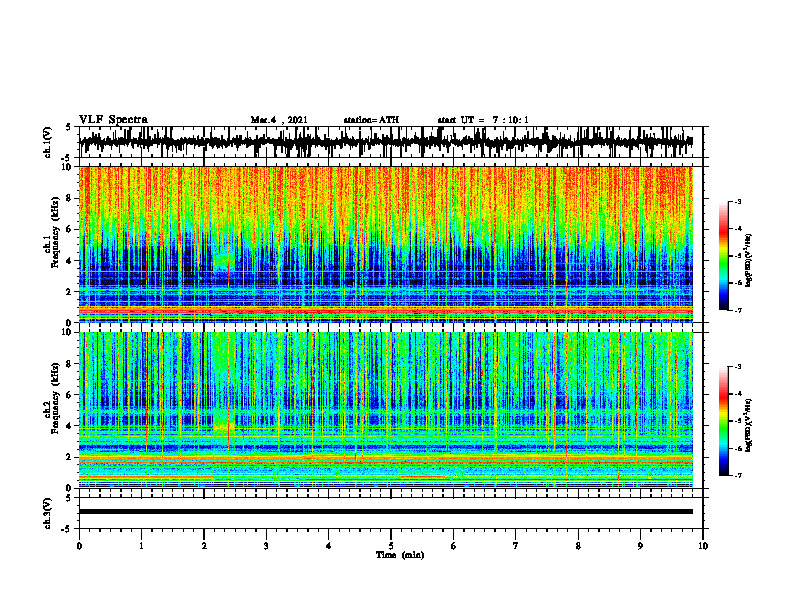Click time axis tick label "3"
792x612 pixels.
point(266,545)
